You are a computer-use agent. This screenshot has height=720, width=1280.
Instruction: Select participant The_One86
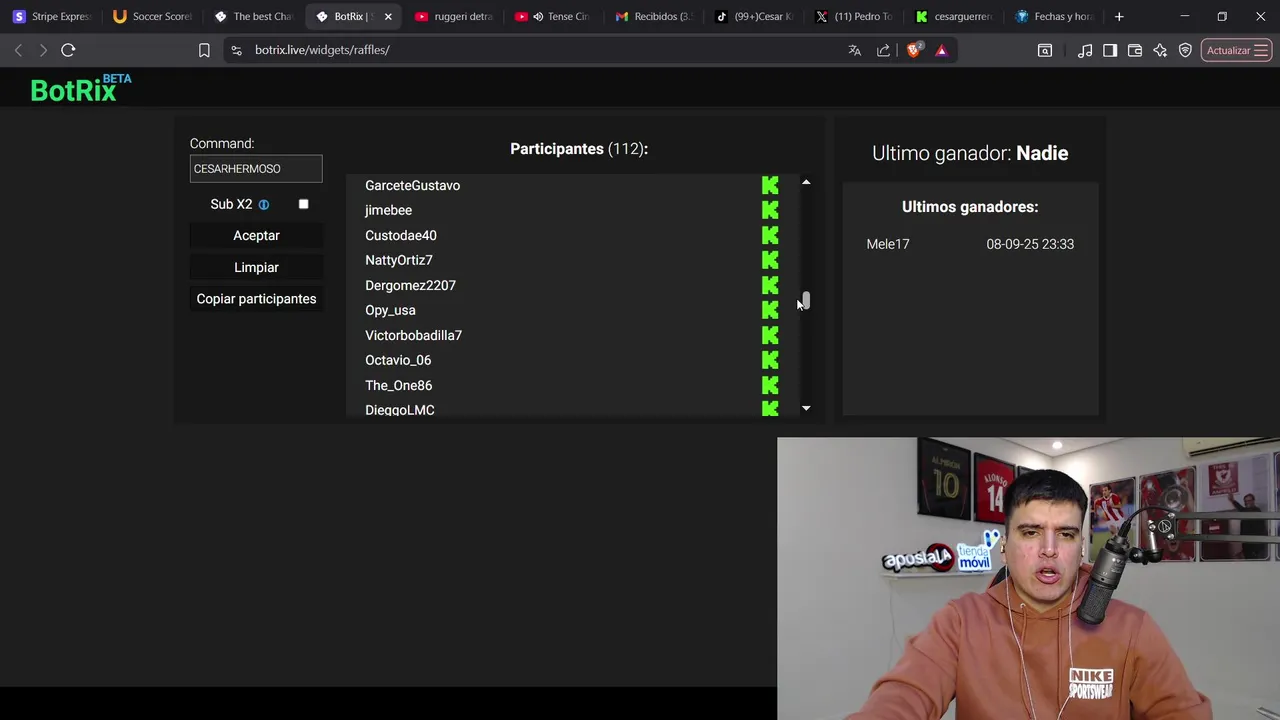pyautogui.click(x=398, y=385)
